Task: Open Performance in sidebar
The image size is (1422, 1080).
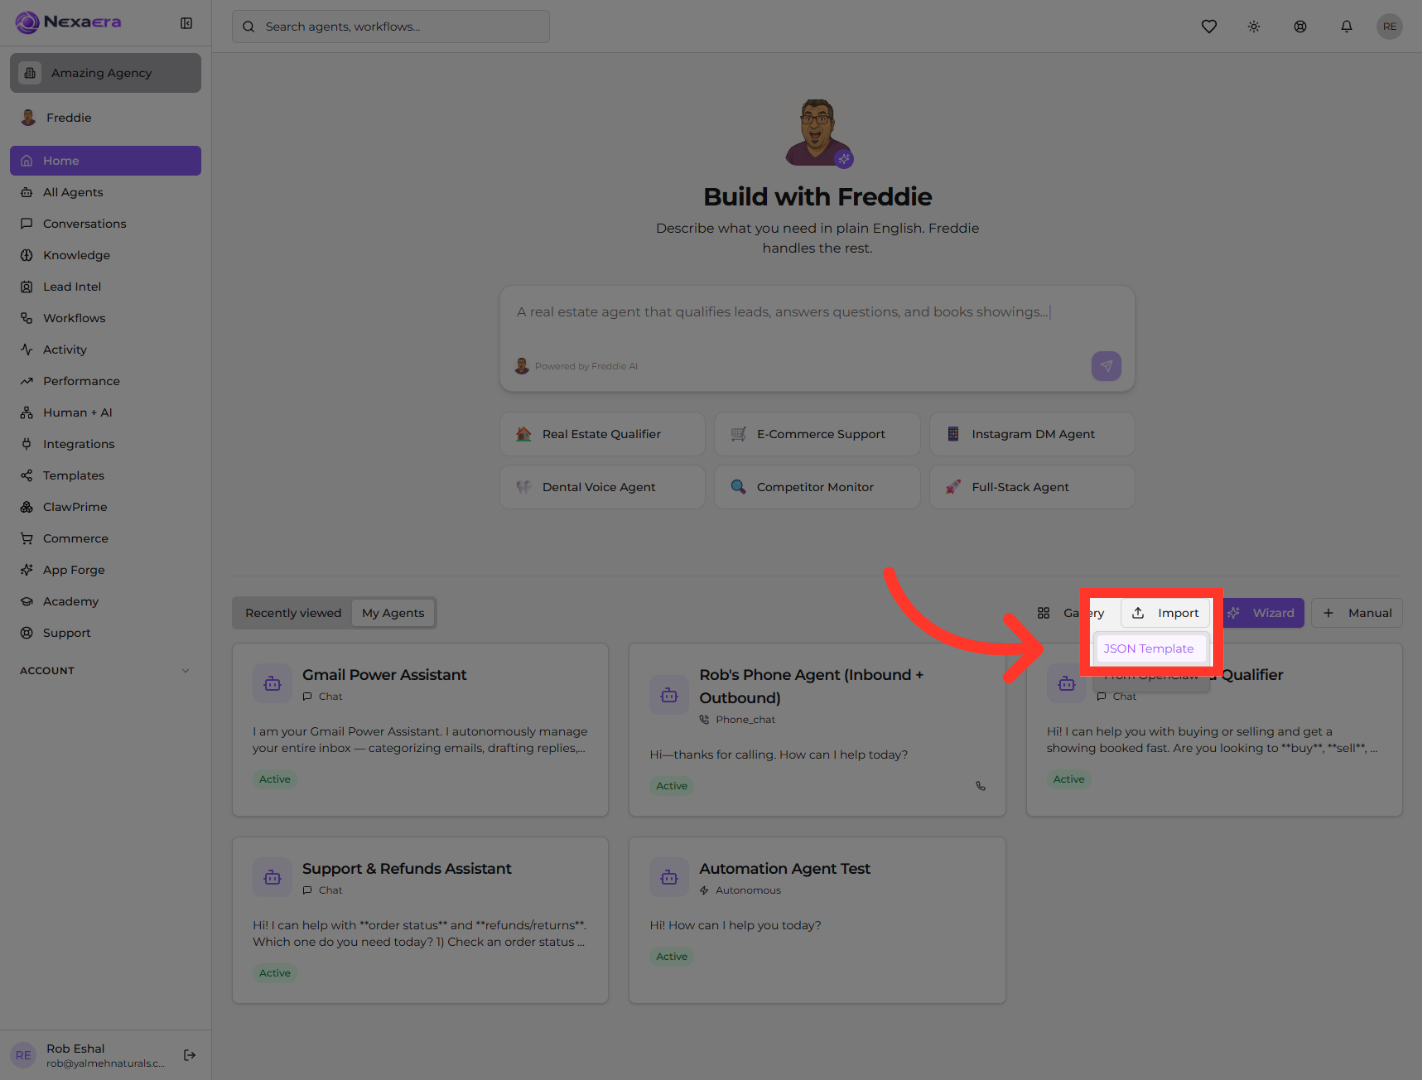Action: pyautogui.click(x=105, y=381)
